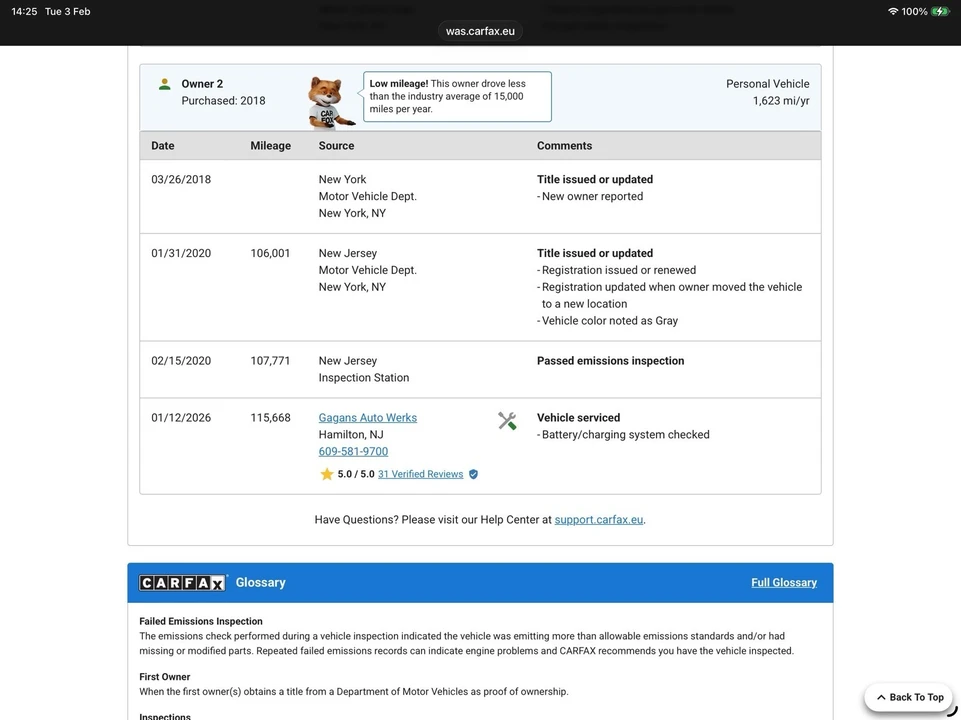
Task: Tap the verified shield badge icon
Action: pyautogui.click(x=473, y=474)
